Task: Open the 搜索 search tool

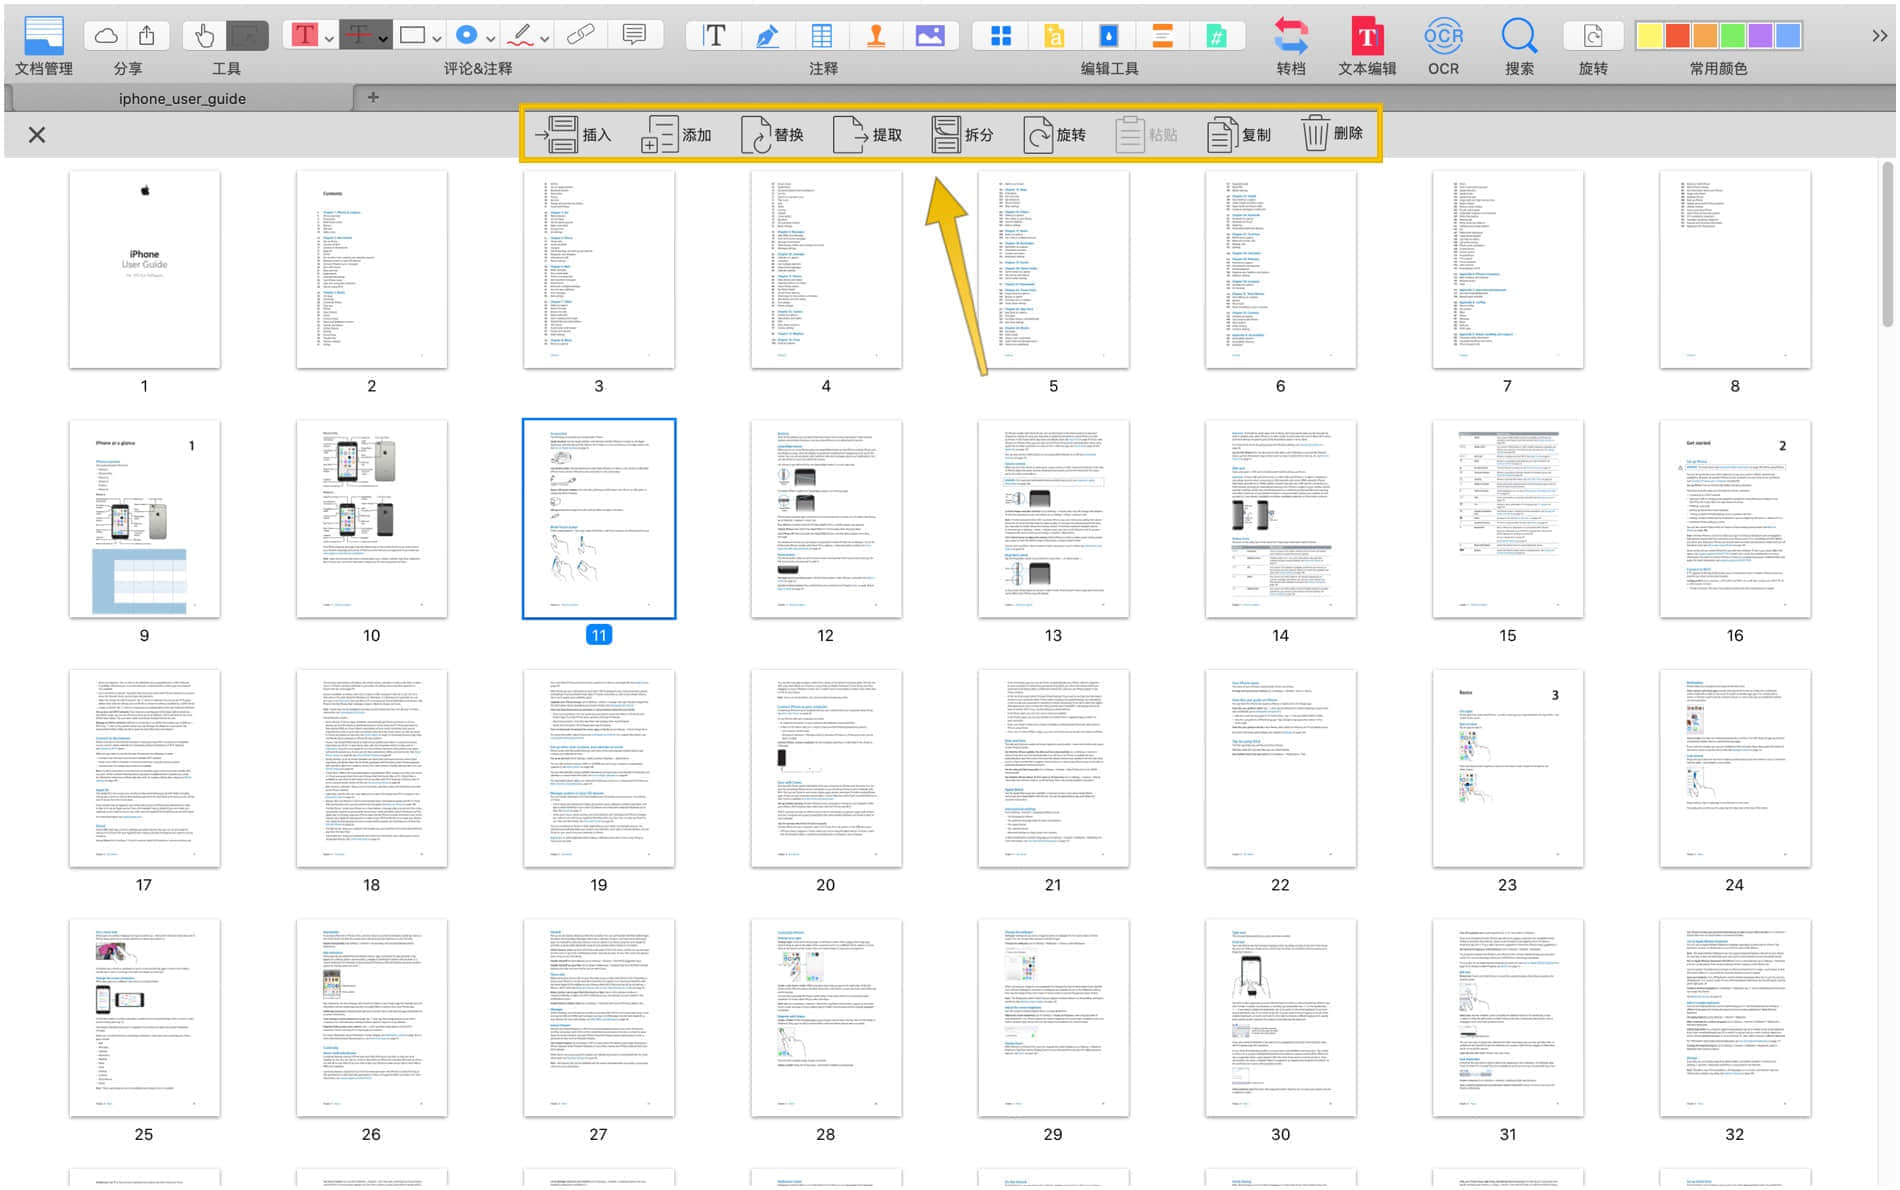Action: [1519, 36]
